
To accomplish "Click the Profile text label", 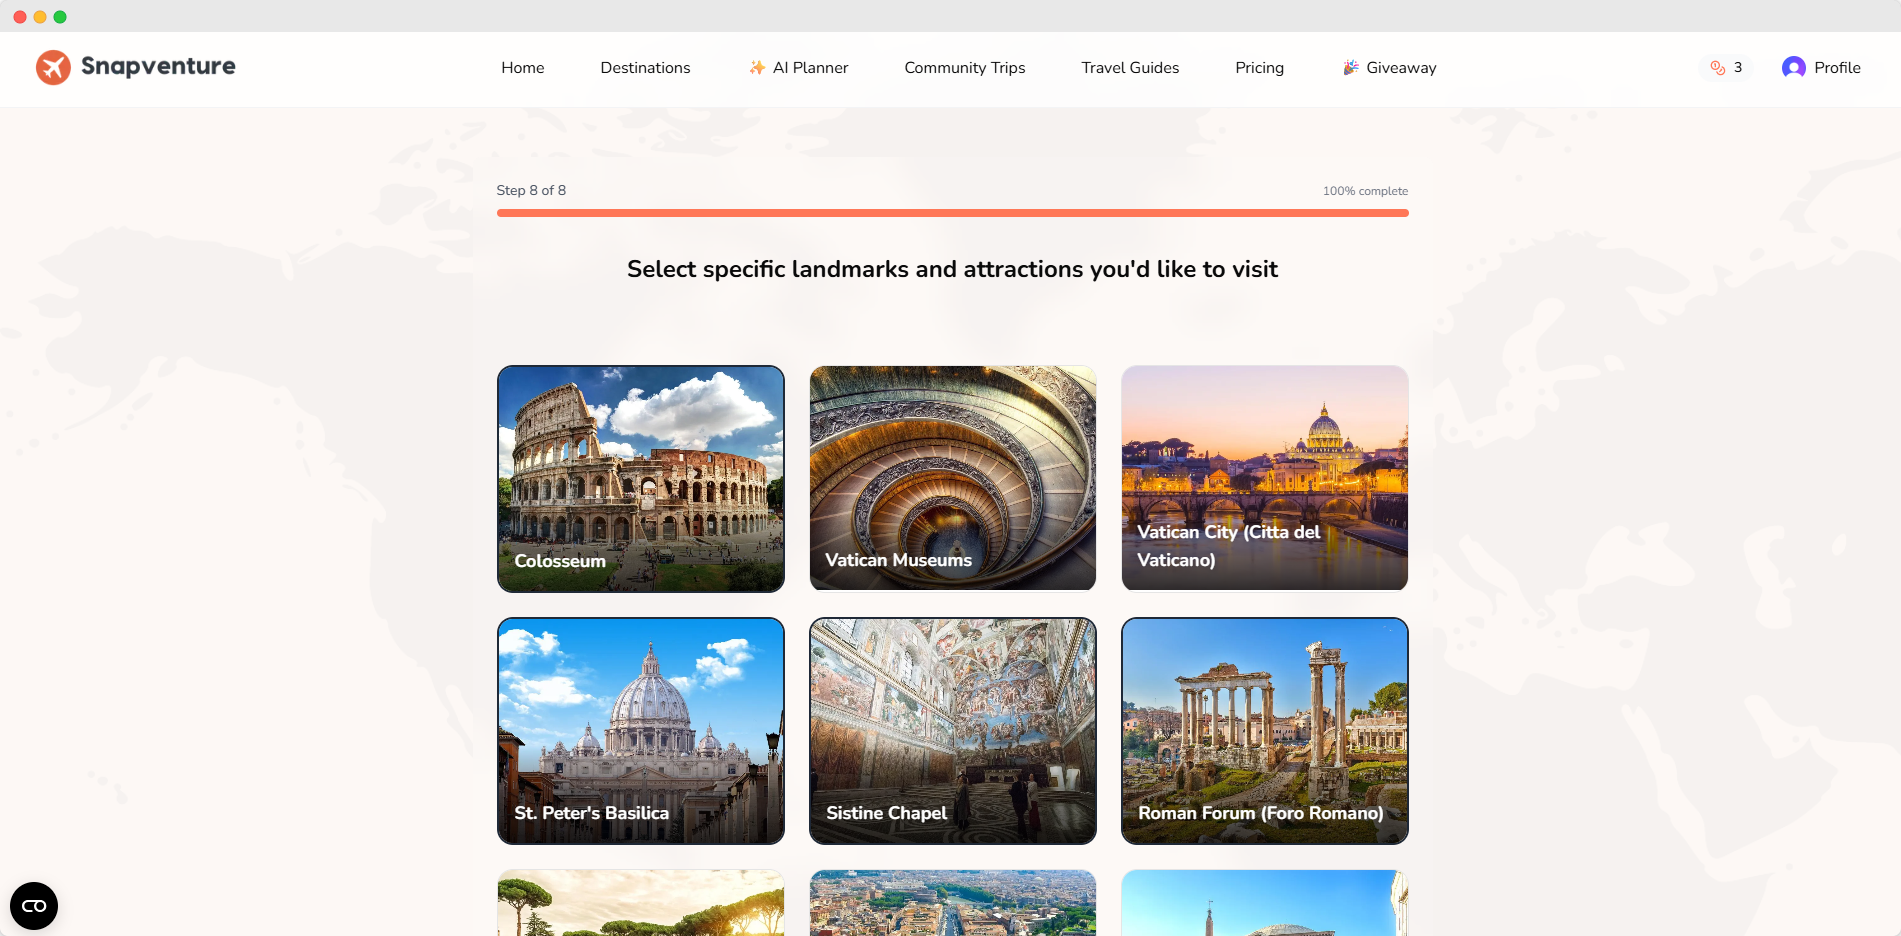I will [1837, 67].
